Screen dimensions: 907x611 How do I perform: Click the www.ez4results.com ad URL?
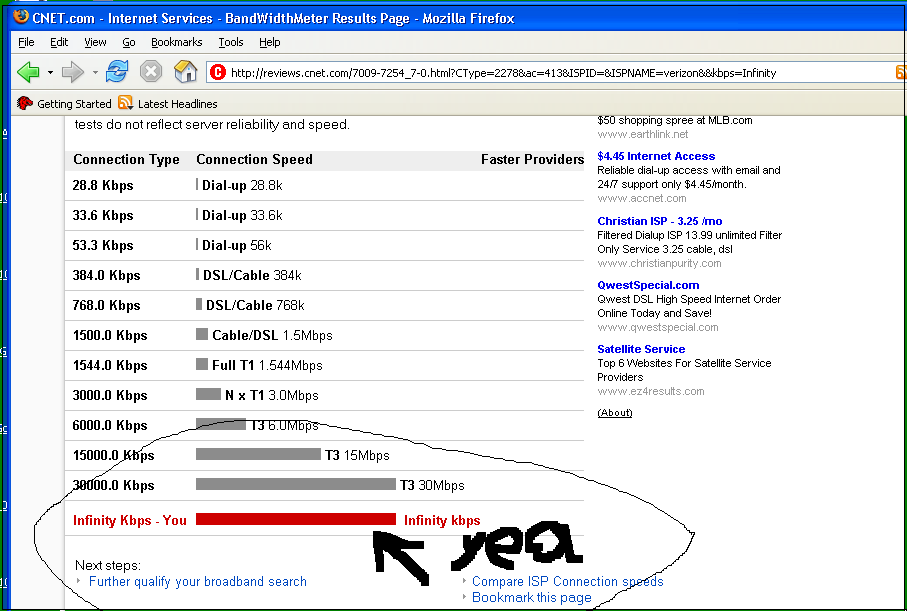(x=651, y=391)
